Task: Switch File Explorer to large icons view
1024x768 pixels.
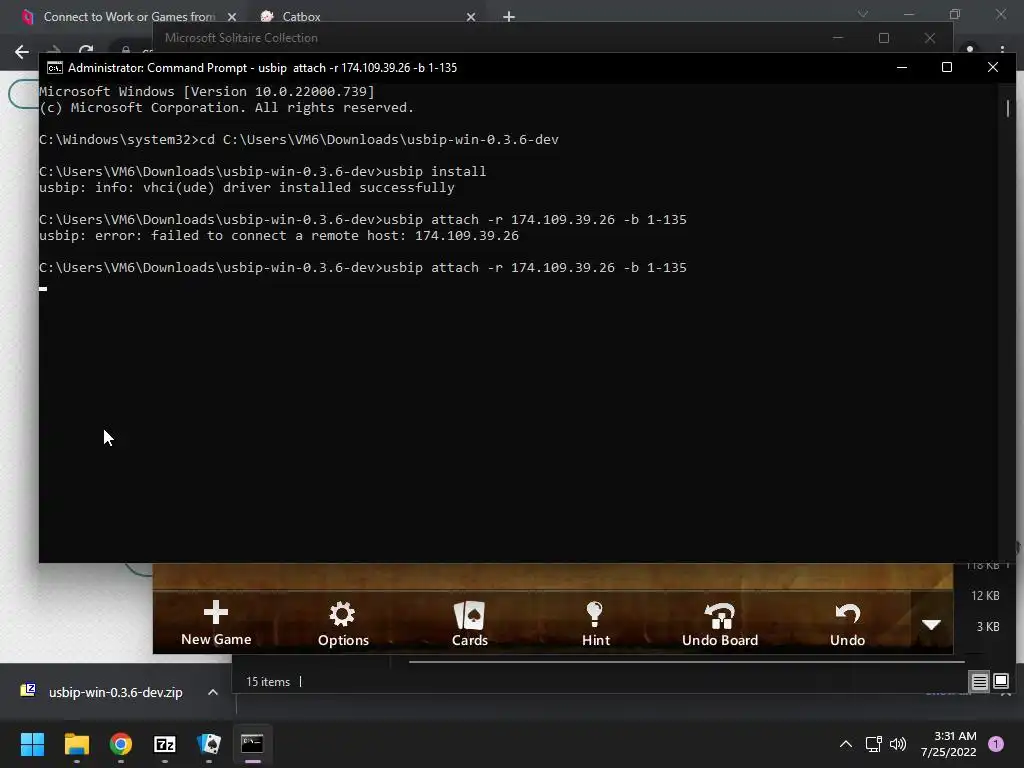Action: tap(1001, 681)
